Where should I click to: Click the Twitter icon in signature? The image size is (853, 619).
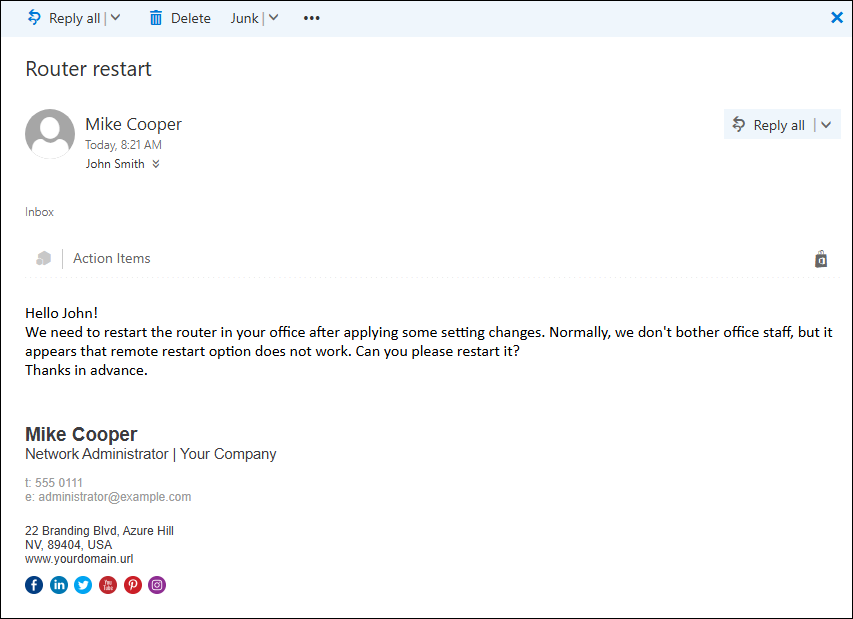pyautogui.click(x=83, y=585)
